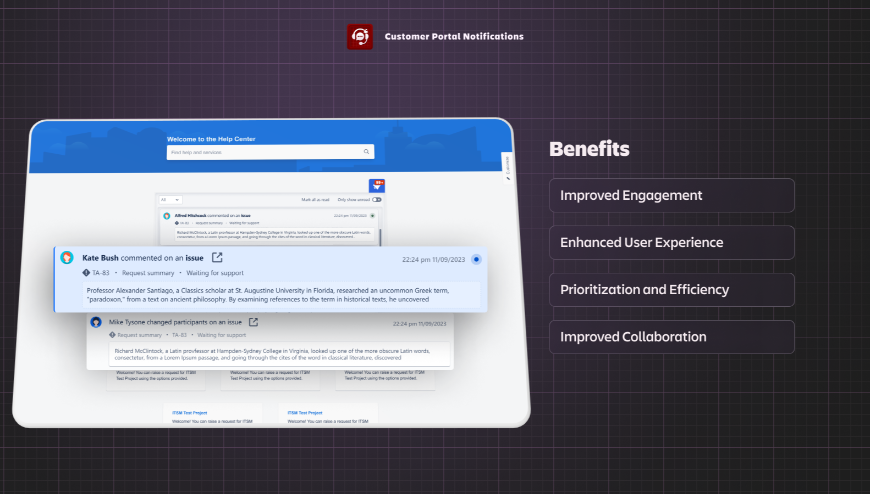Image resolution: width=870 pixels, height=494 pixels.
Task: Click the icon beside Request summary in Mike Tysone row
Action: pyautogui.click(x=112, y=335)
